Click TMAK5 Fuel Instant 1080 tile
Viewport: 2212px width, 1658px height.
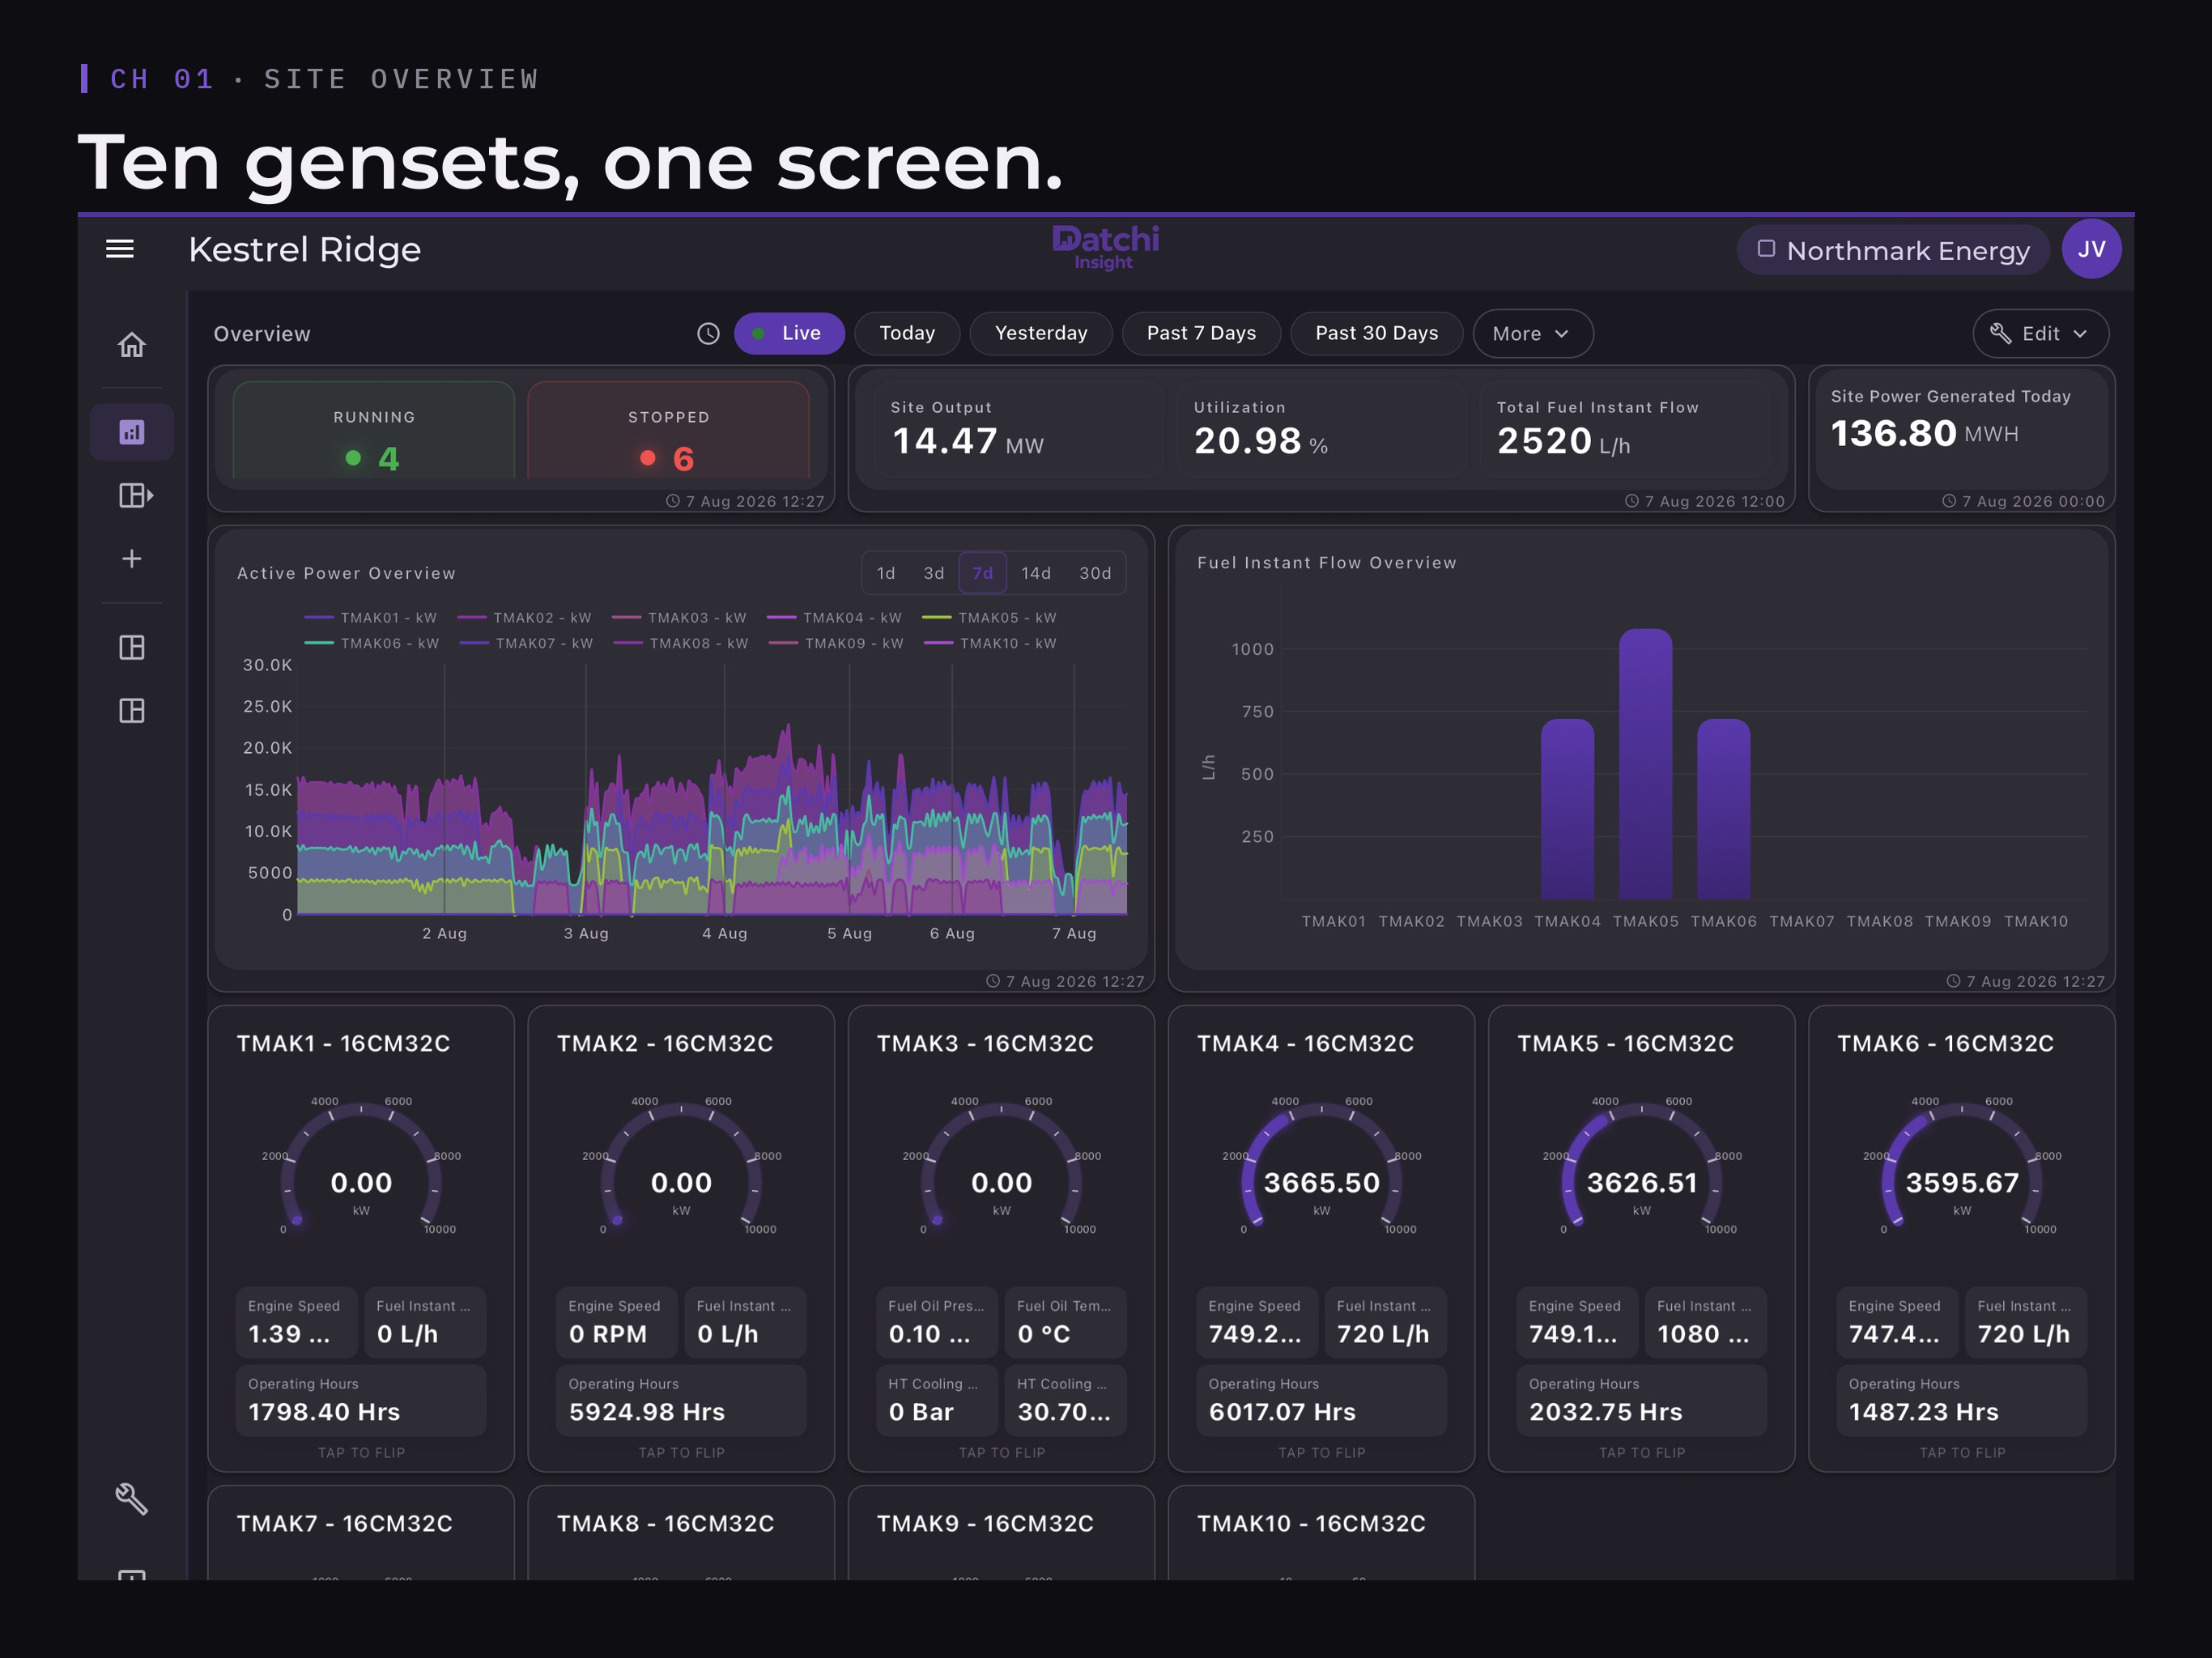(x=1705, y=1322)
